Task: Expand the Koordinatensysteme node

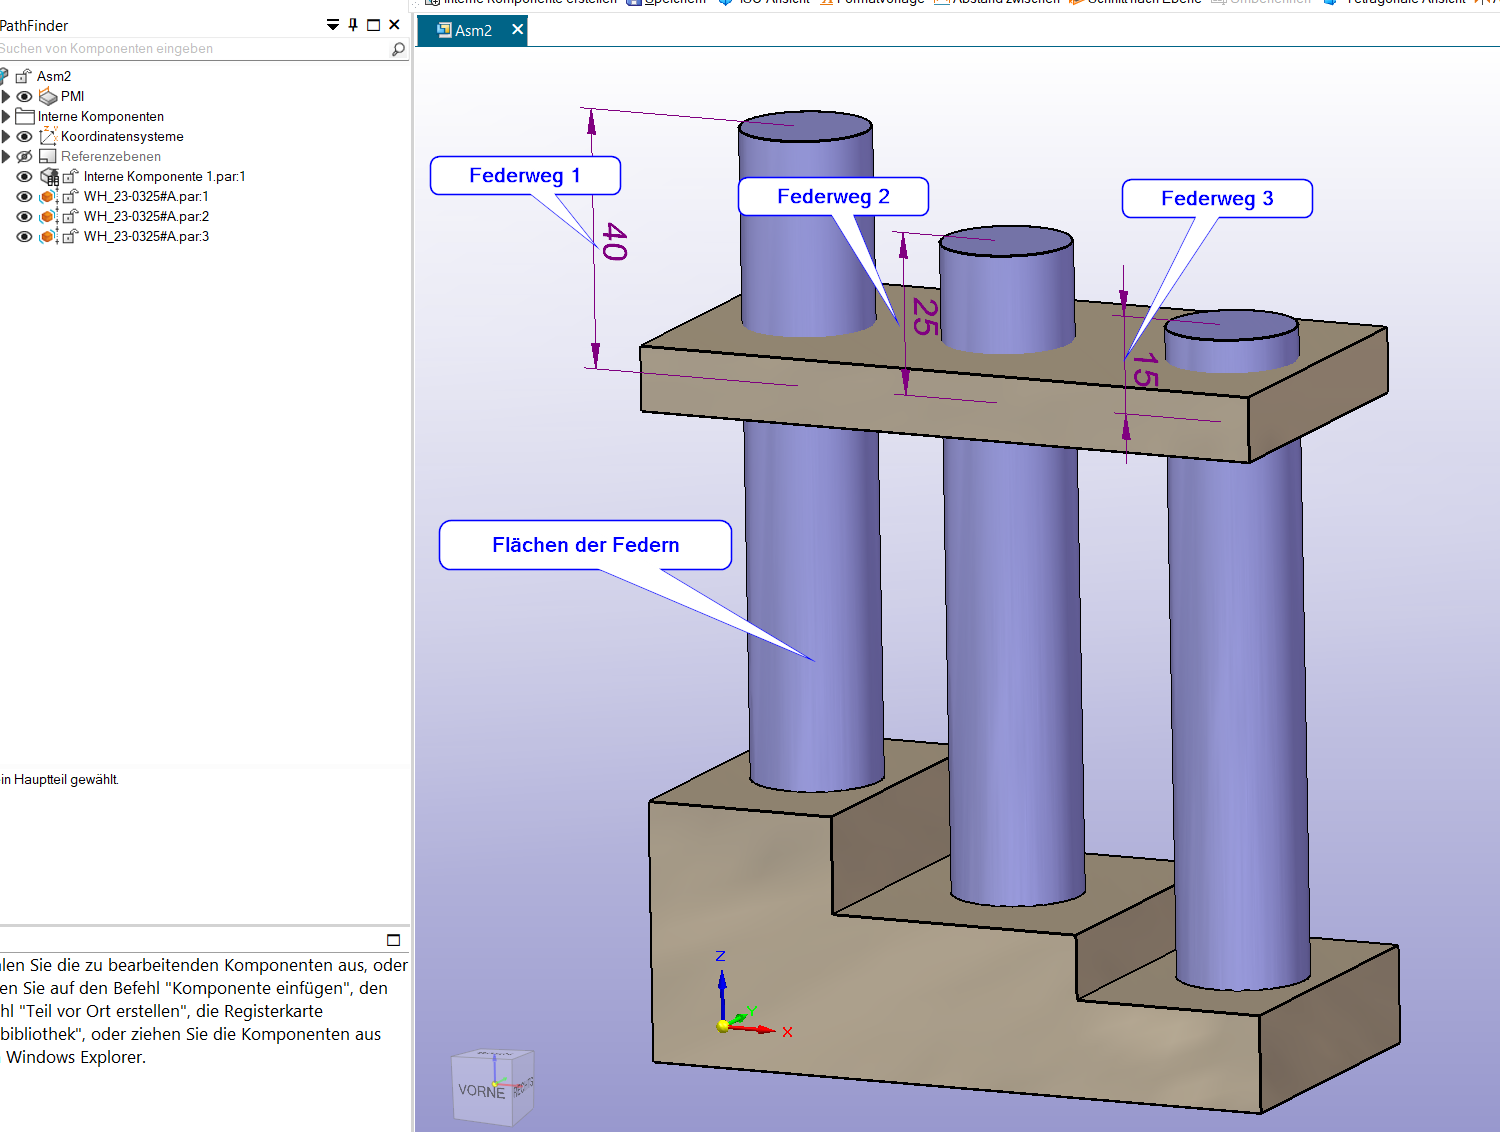Action: pos(6,136)
